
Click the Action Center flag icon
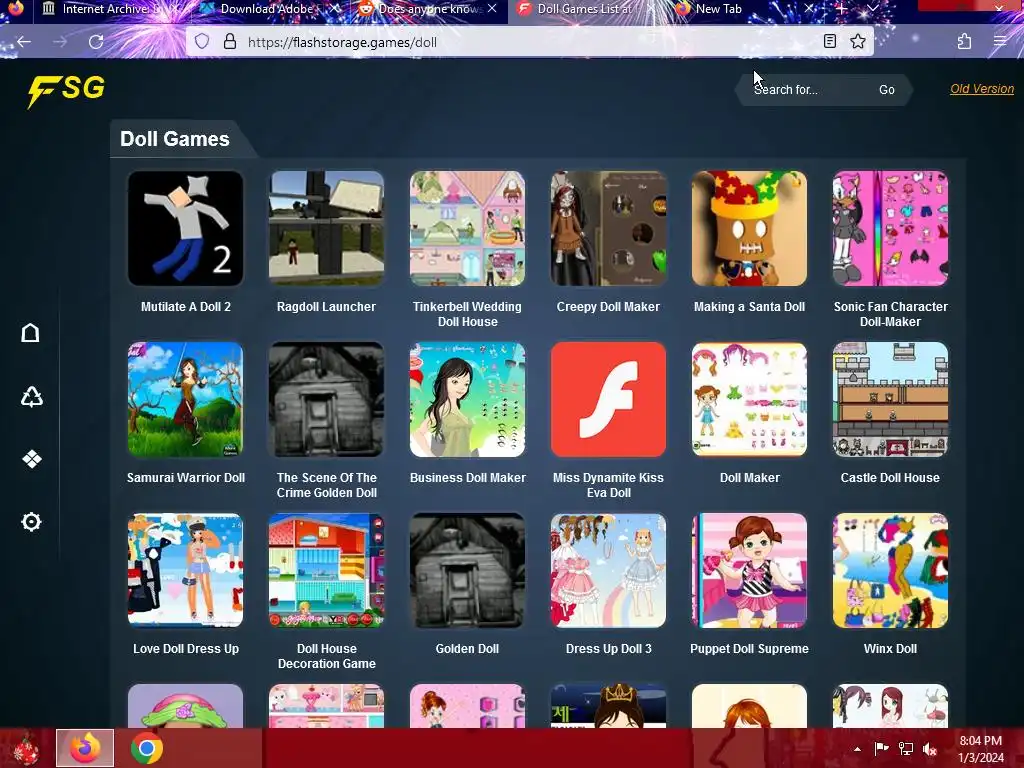click(881, 749)
